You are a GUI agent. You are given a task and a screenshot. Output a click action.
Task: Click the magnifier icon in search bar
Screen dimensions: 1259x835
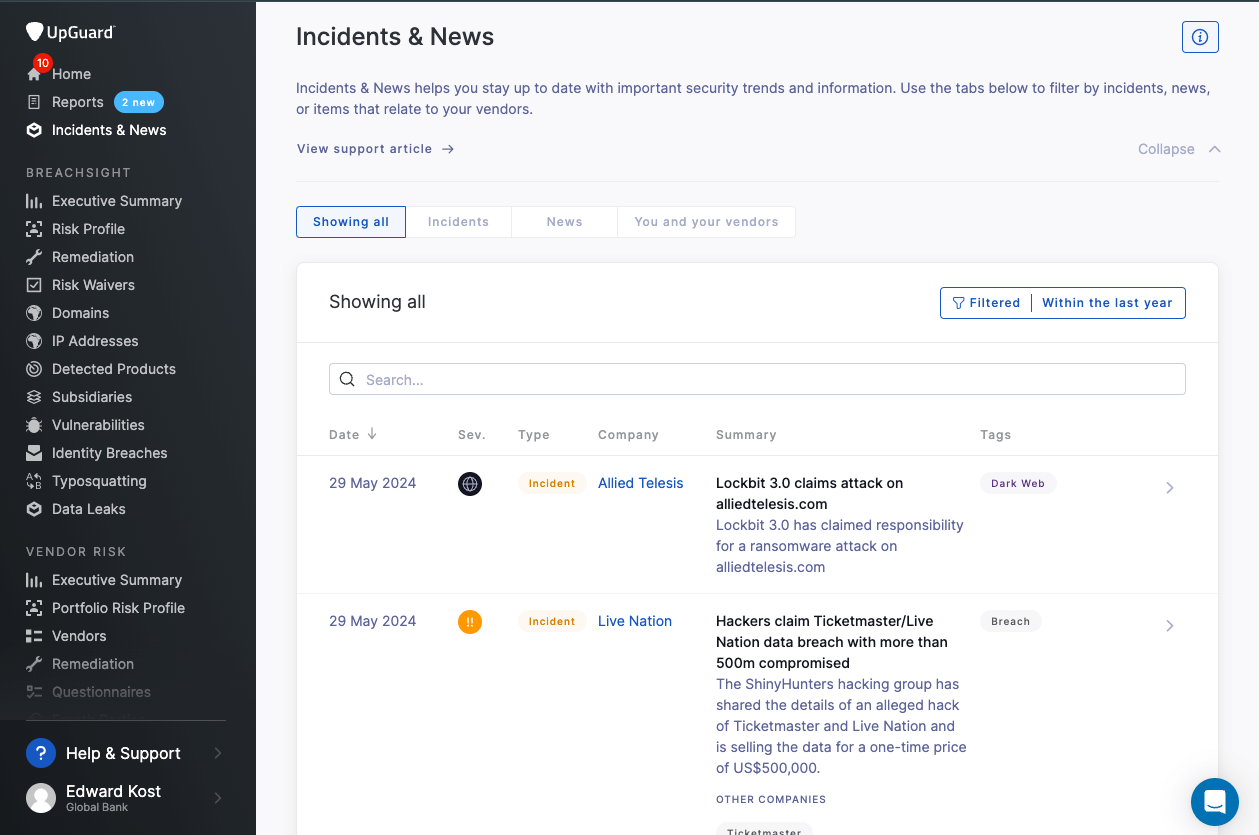pos(347,379)
